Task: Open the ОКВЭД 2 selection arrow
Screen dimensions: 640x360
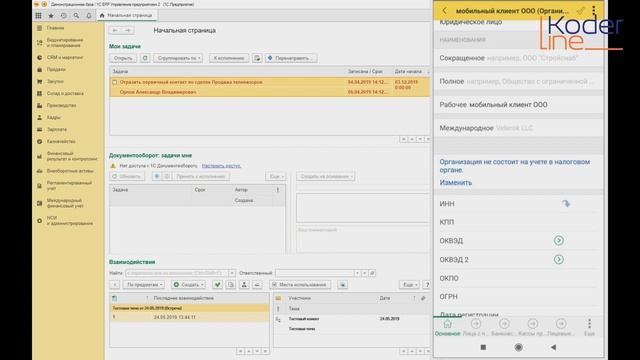Action: point(559,260)
